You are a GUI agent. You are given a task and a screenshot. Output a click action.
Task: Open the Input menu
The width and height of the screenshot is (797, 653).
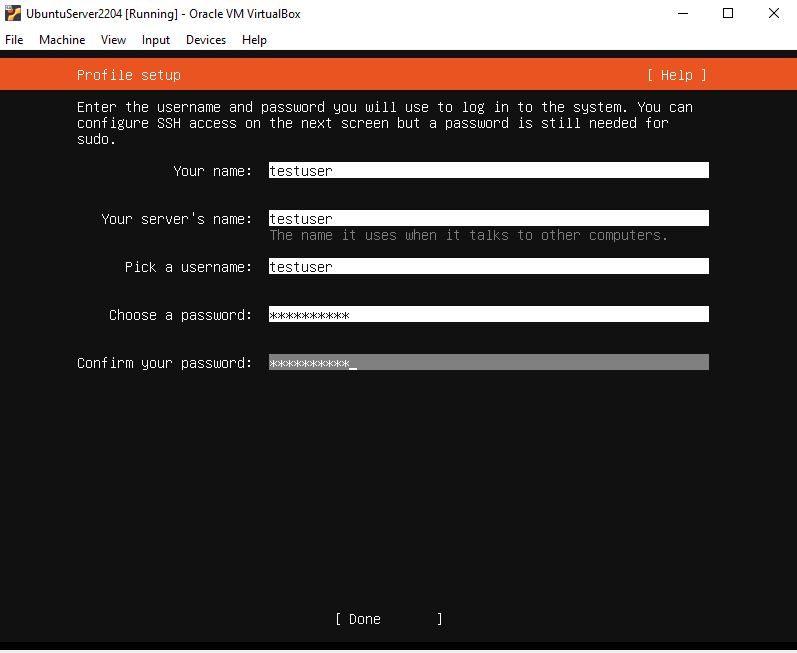156,40
